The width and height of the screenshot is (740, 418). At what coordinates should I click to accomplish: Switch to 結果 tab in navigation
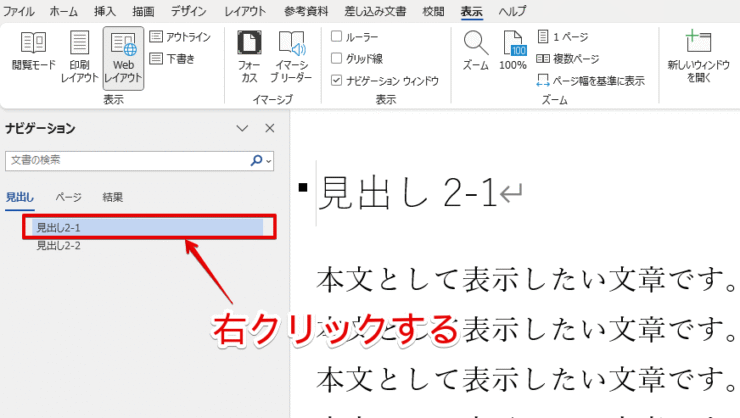[x=113, y=197]
